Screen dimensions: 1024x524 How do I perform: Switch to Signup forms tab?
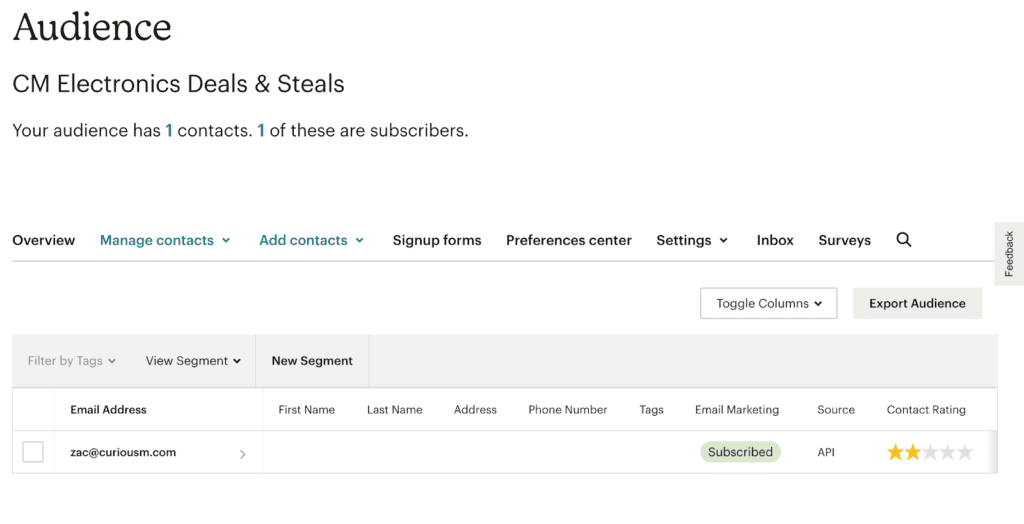click(x=437, y=240)
